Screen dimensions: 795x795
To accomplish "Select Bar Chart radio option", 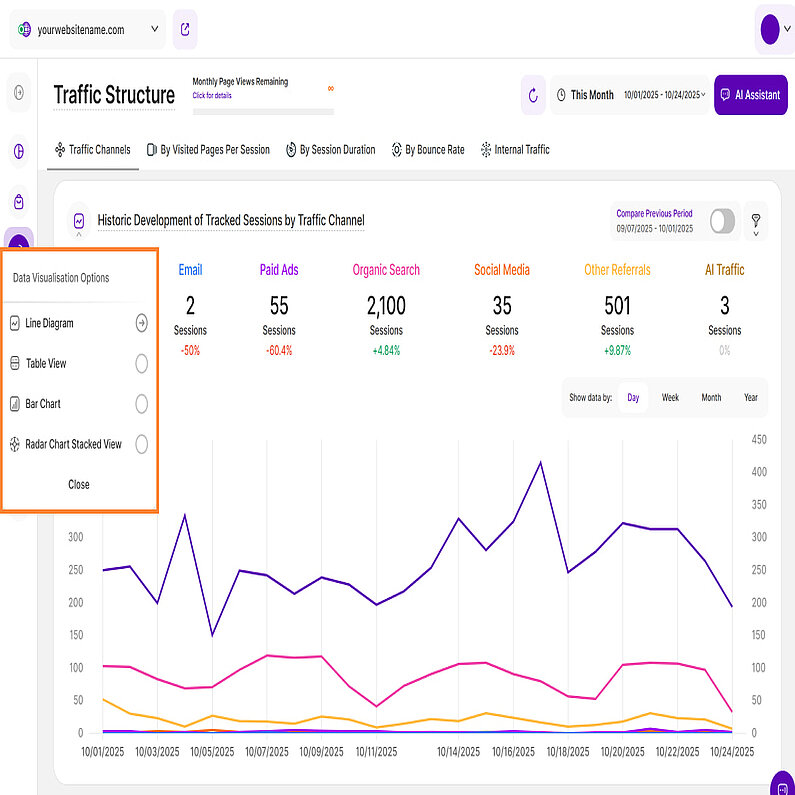I will click(x=141, y=404).
